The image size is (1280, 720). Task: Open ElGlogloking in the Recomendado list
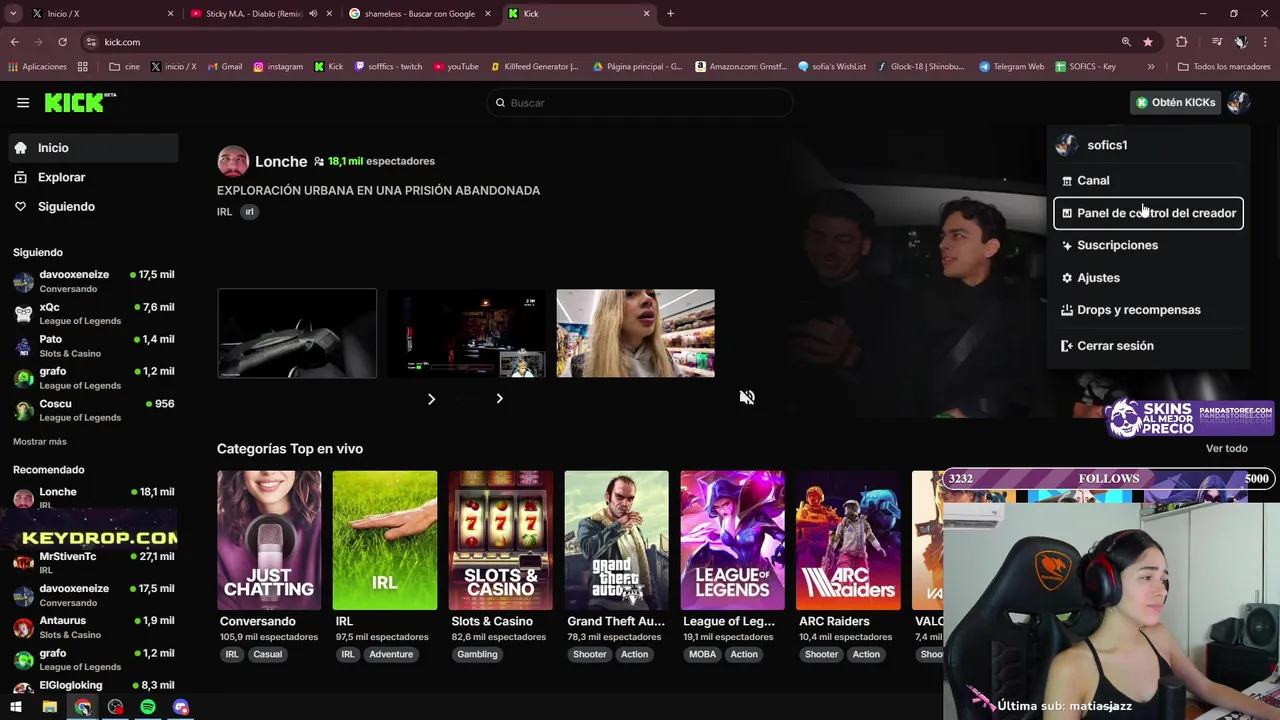point(93,686)
